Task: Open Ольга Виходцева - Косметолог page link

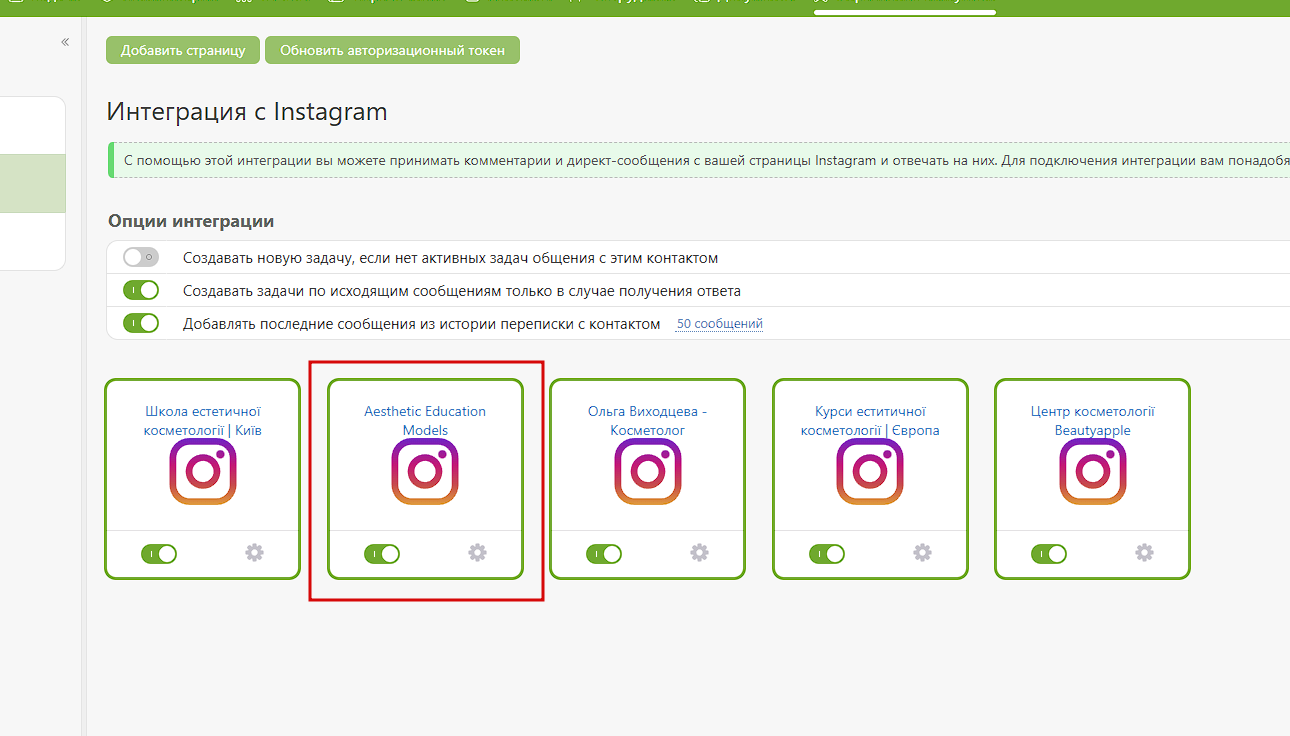Action: (x=648, y=421)
